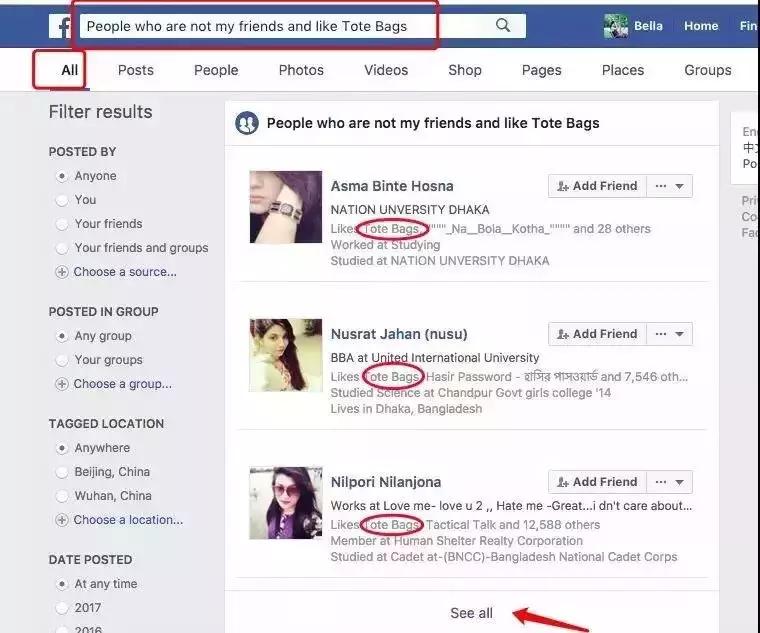Screen dimensions: 760x633
Task: Expand dropdown arrow for Asma Binte Hosna
Action: click(x=680, y=187)
